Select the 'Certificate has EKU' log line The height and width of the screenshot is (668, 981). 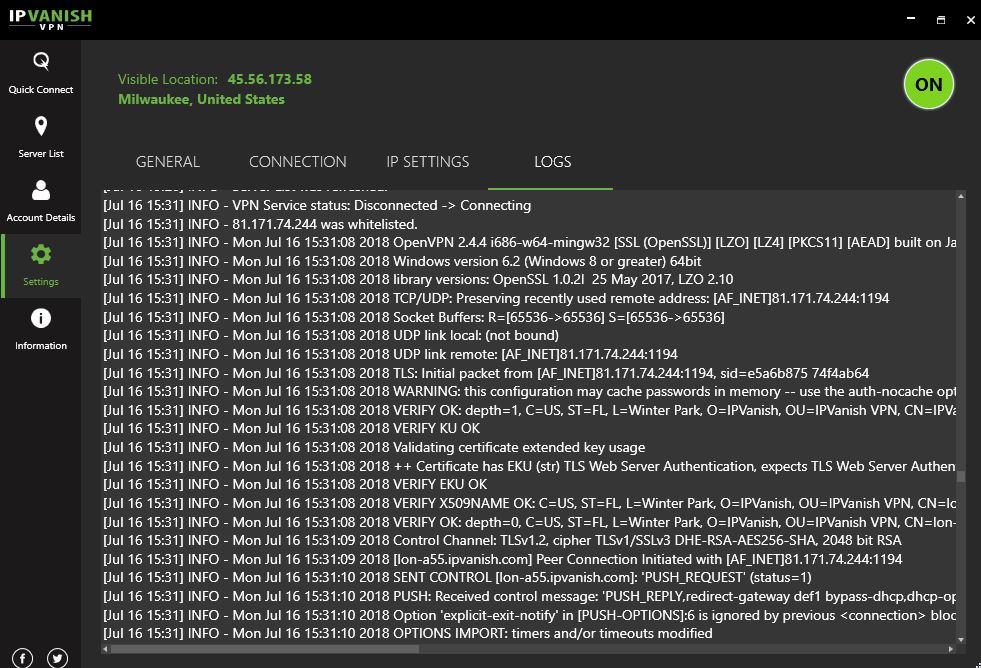click(x=529, y=466)
